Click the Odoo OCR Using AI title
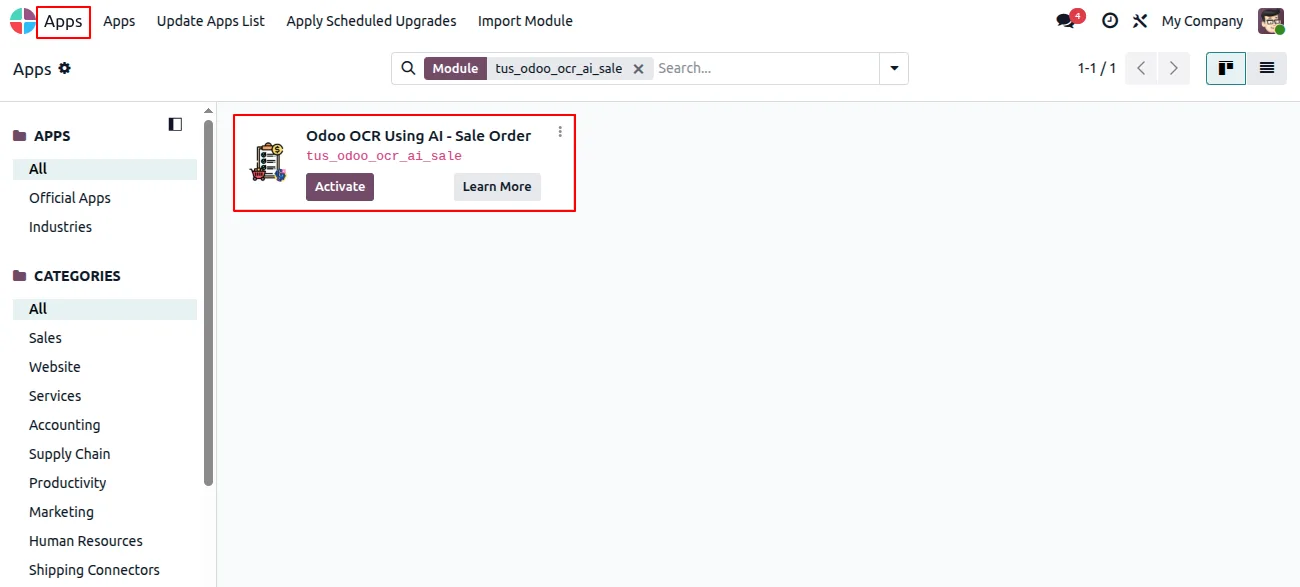Viewport: 1300px width, 587px height. pyautogui.click(x=419, y=136)
